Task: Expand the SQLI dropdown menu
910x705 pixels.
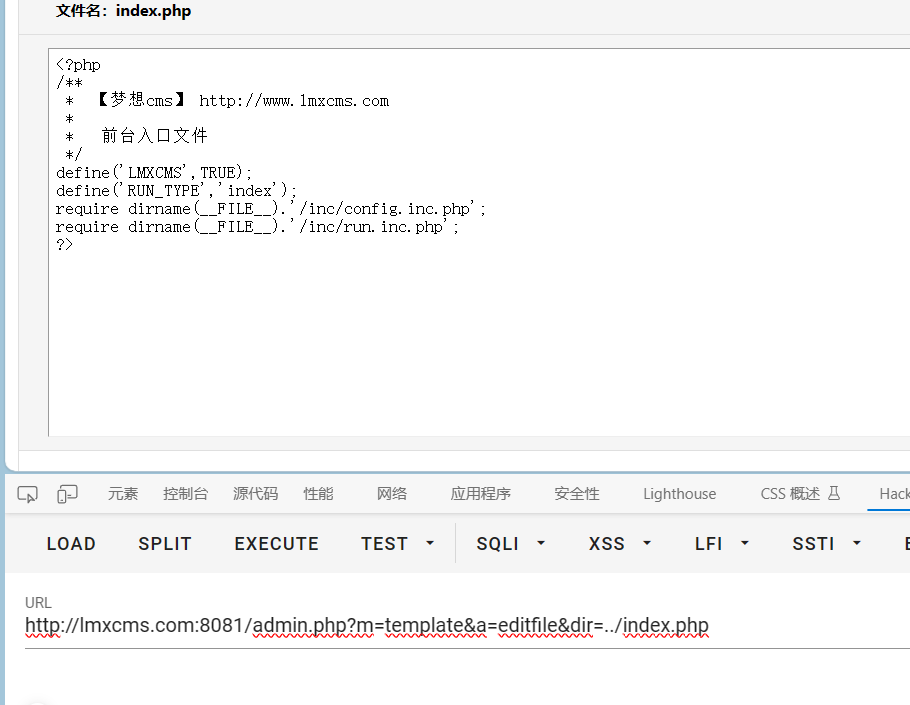Action: [x=511, y=544]
